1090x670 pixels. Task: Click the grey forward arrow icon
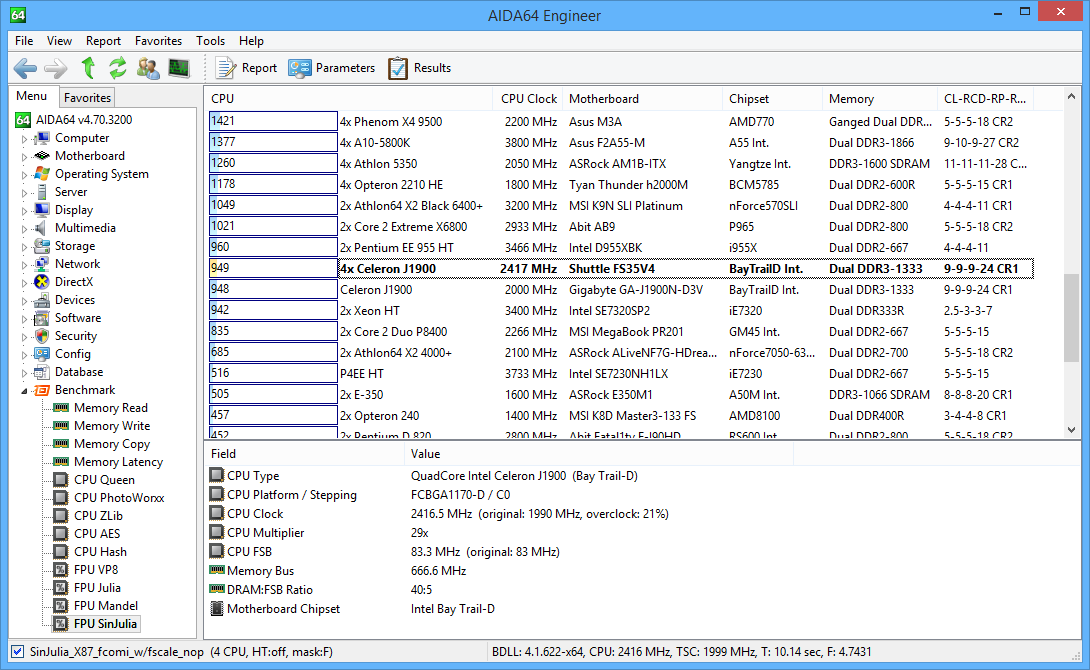tap(56, 68)
